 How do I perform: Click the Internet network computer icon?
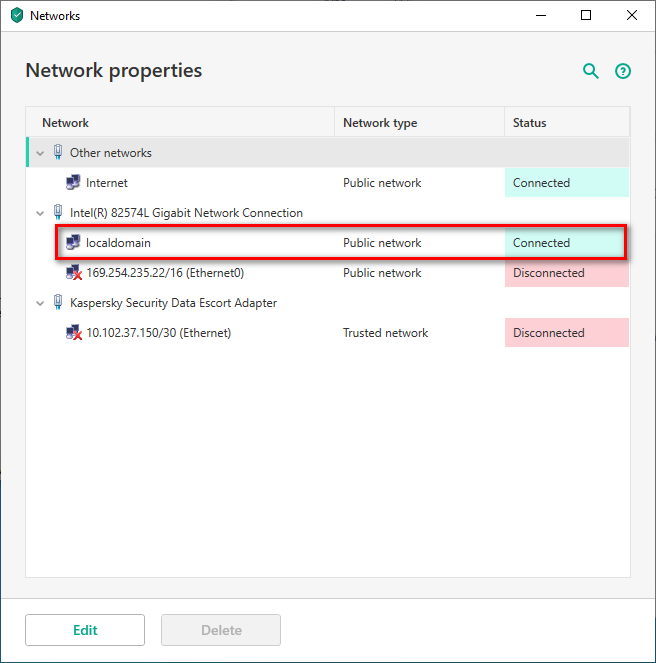tap(73, 183)
